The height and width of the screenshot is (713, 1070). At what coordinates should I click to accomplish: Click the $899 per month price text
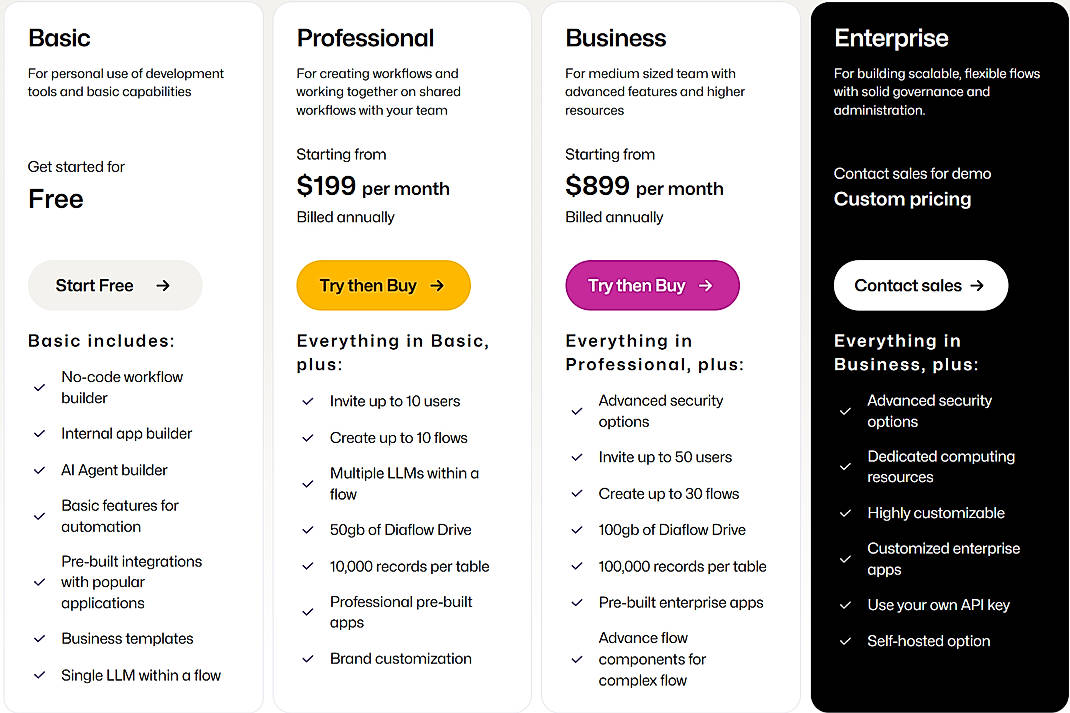pos(644,186)
